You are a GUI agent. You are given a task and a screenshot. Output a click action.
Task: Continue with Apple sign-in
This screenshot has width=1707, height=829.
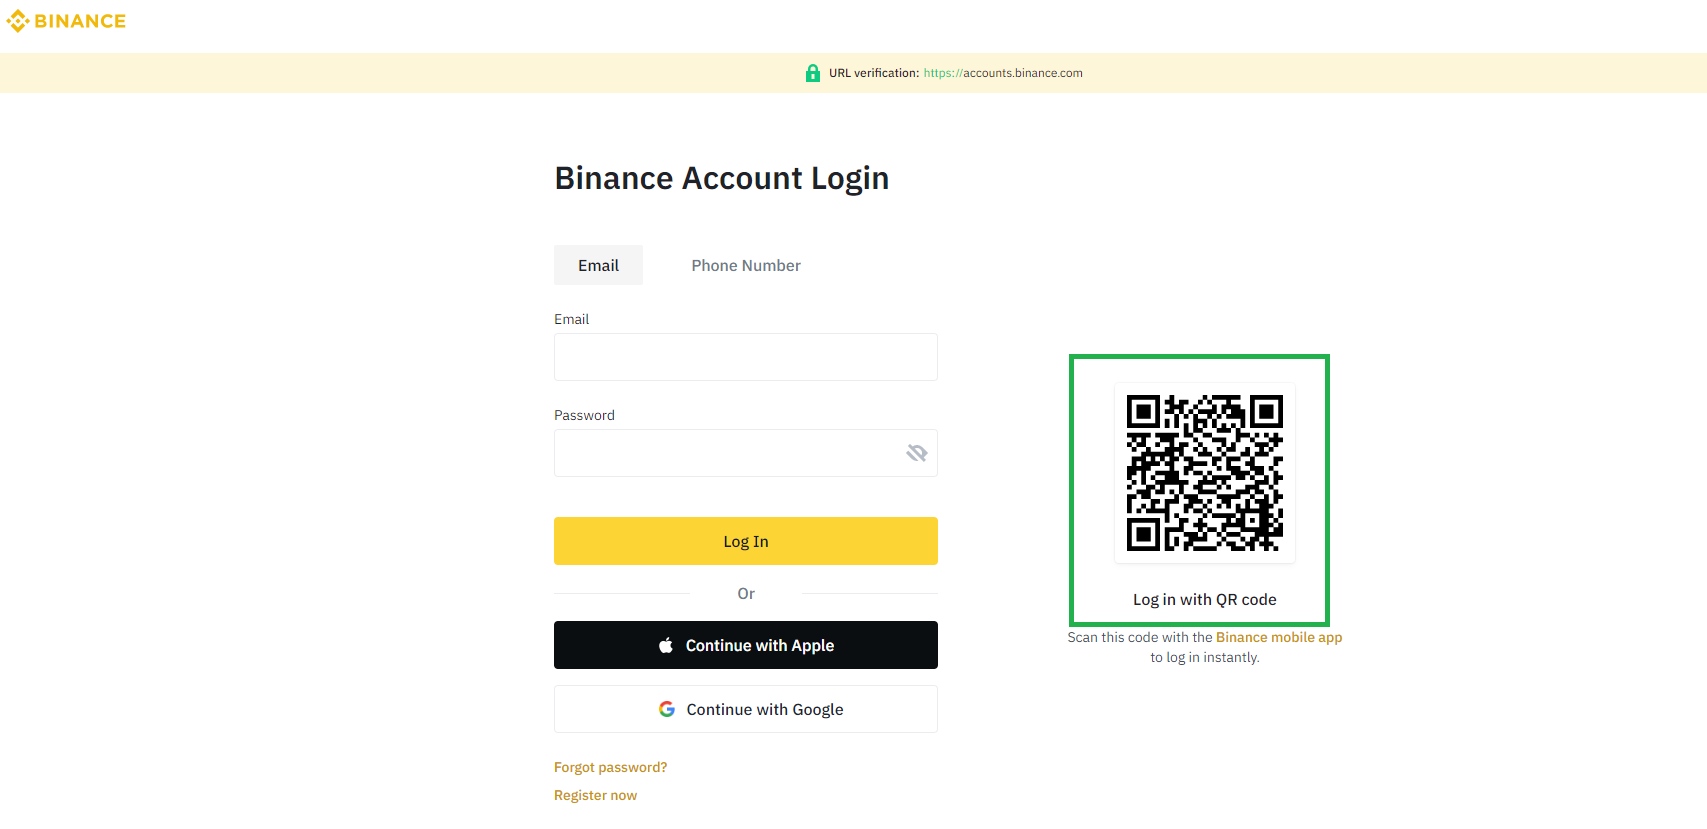pyautogui.click(x=746, y=645)
